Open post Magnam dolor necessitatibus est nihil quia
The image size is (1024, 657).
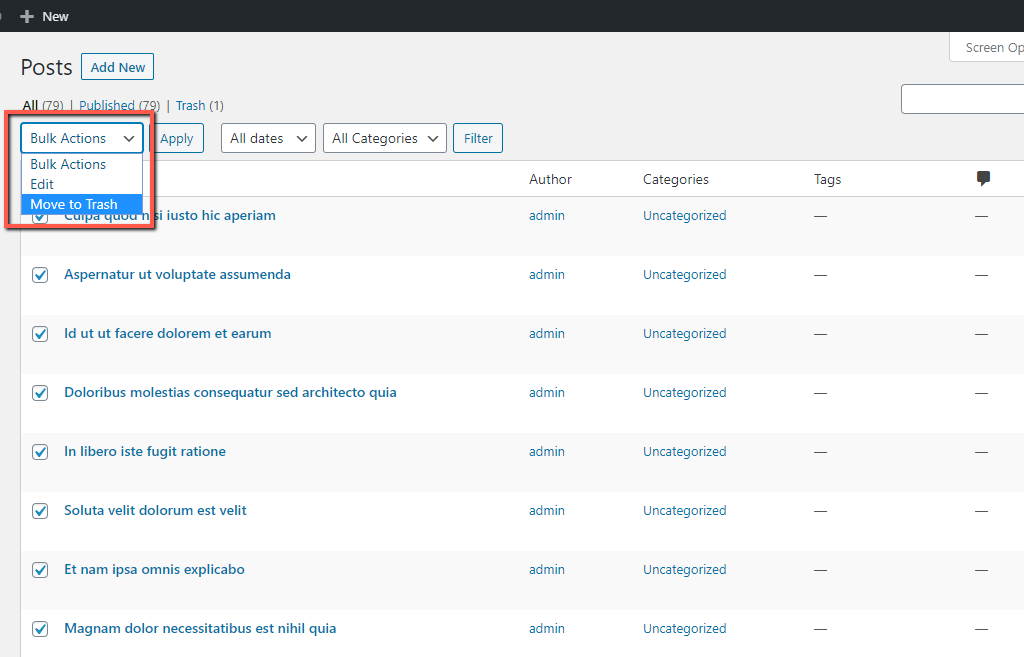point(200,628)
